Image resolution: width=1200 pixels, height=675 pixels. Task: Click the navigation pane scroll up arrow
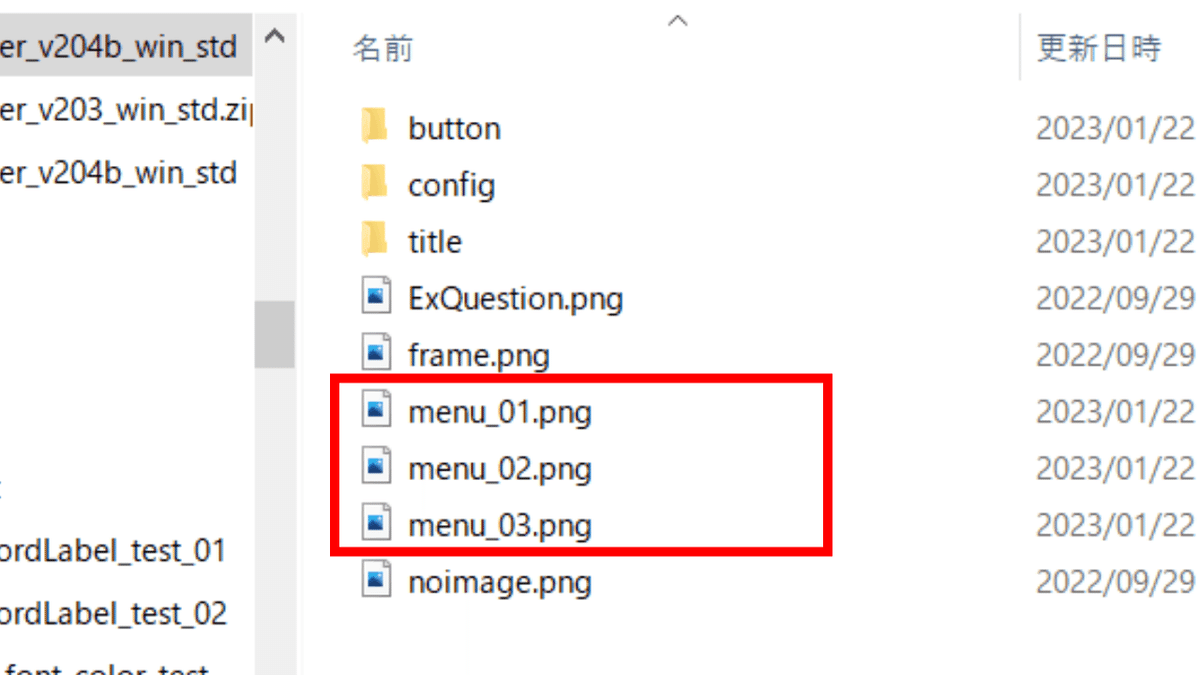(x=274, y=37)
